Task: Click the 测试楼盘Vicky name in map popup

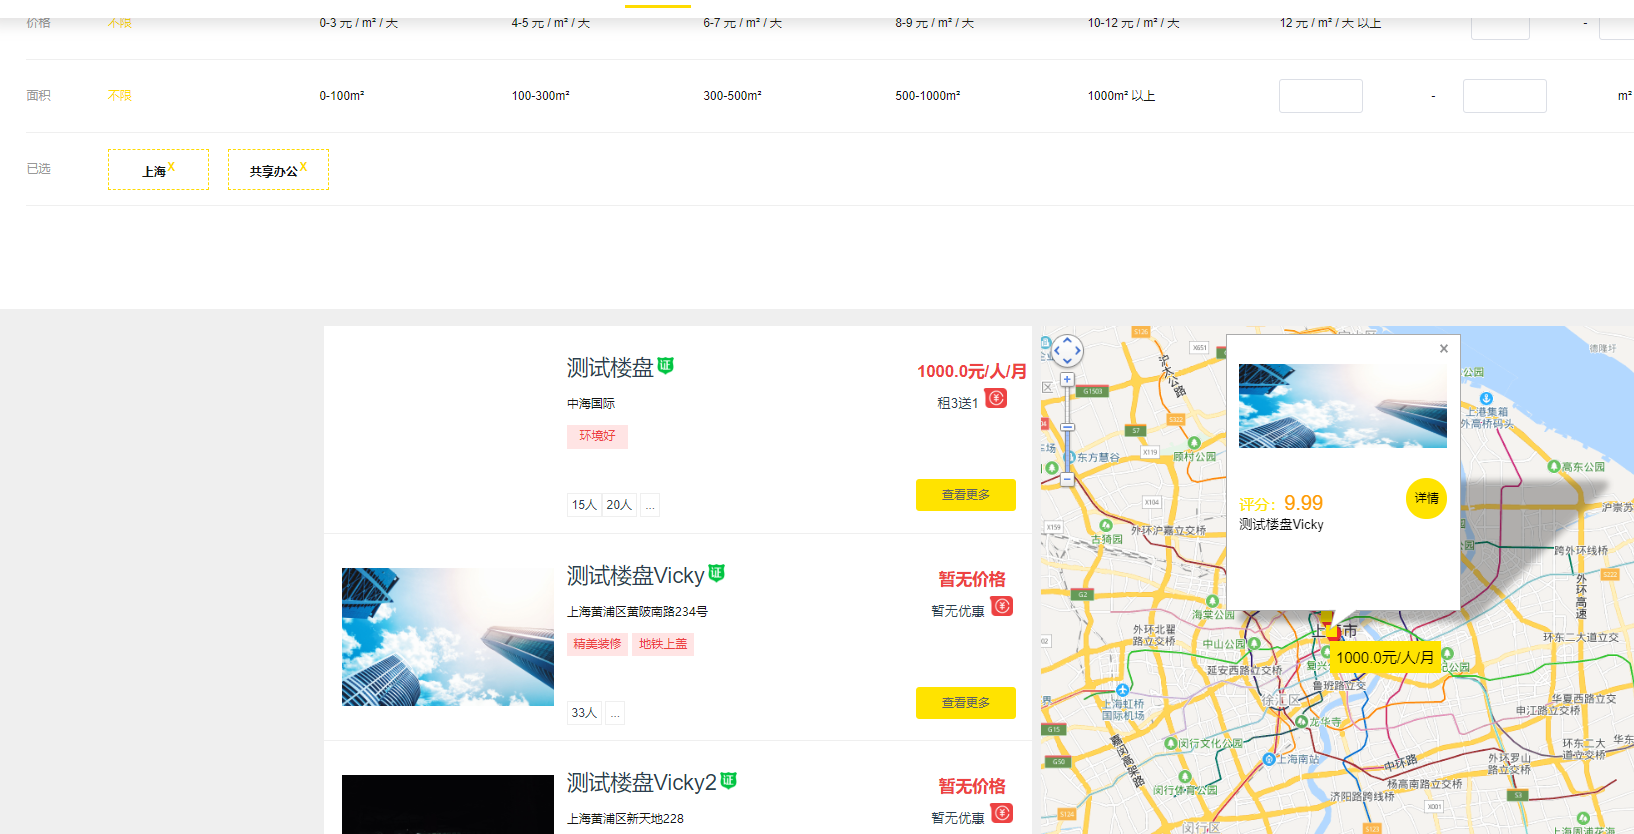Action: [1281, 524]
